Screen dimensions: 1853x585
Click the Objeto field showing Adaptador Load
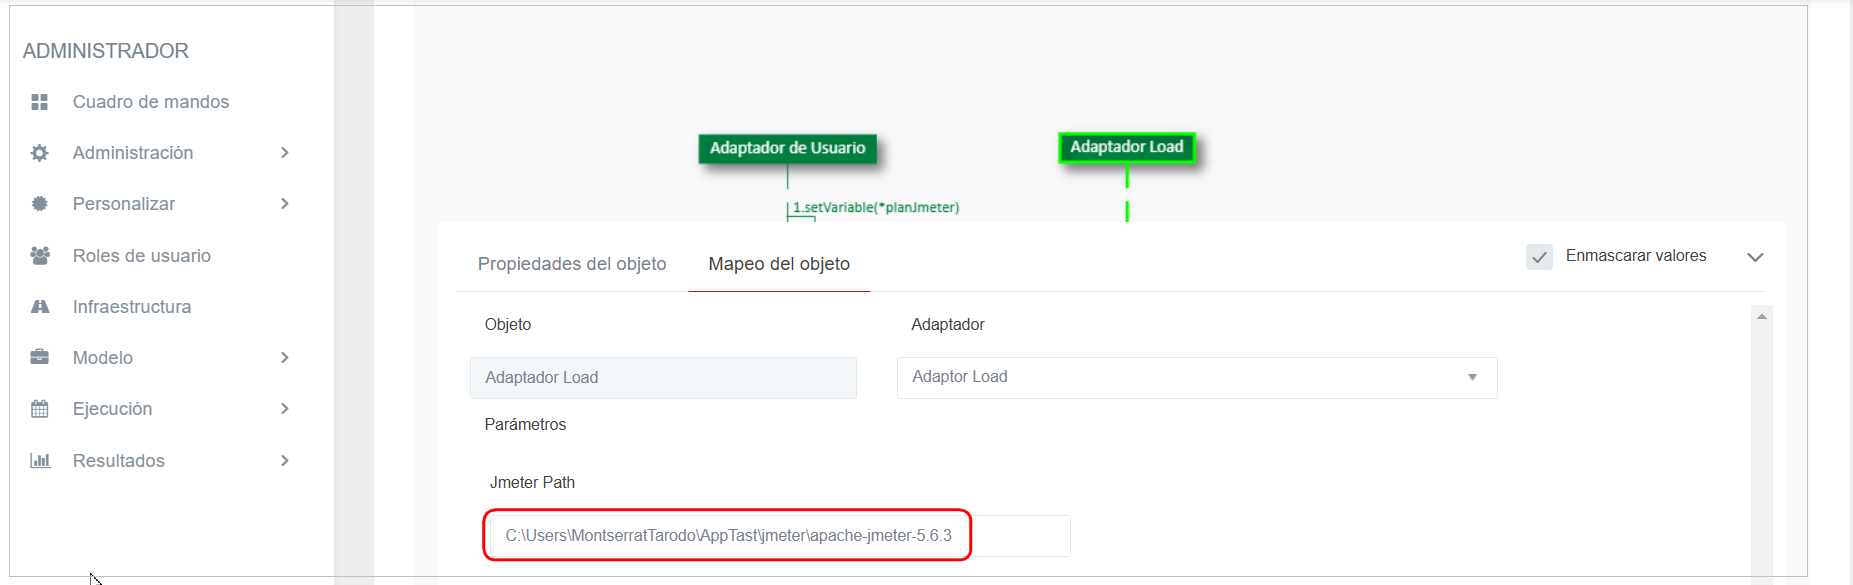(x=663, y=378)
